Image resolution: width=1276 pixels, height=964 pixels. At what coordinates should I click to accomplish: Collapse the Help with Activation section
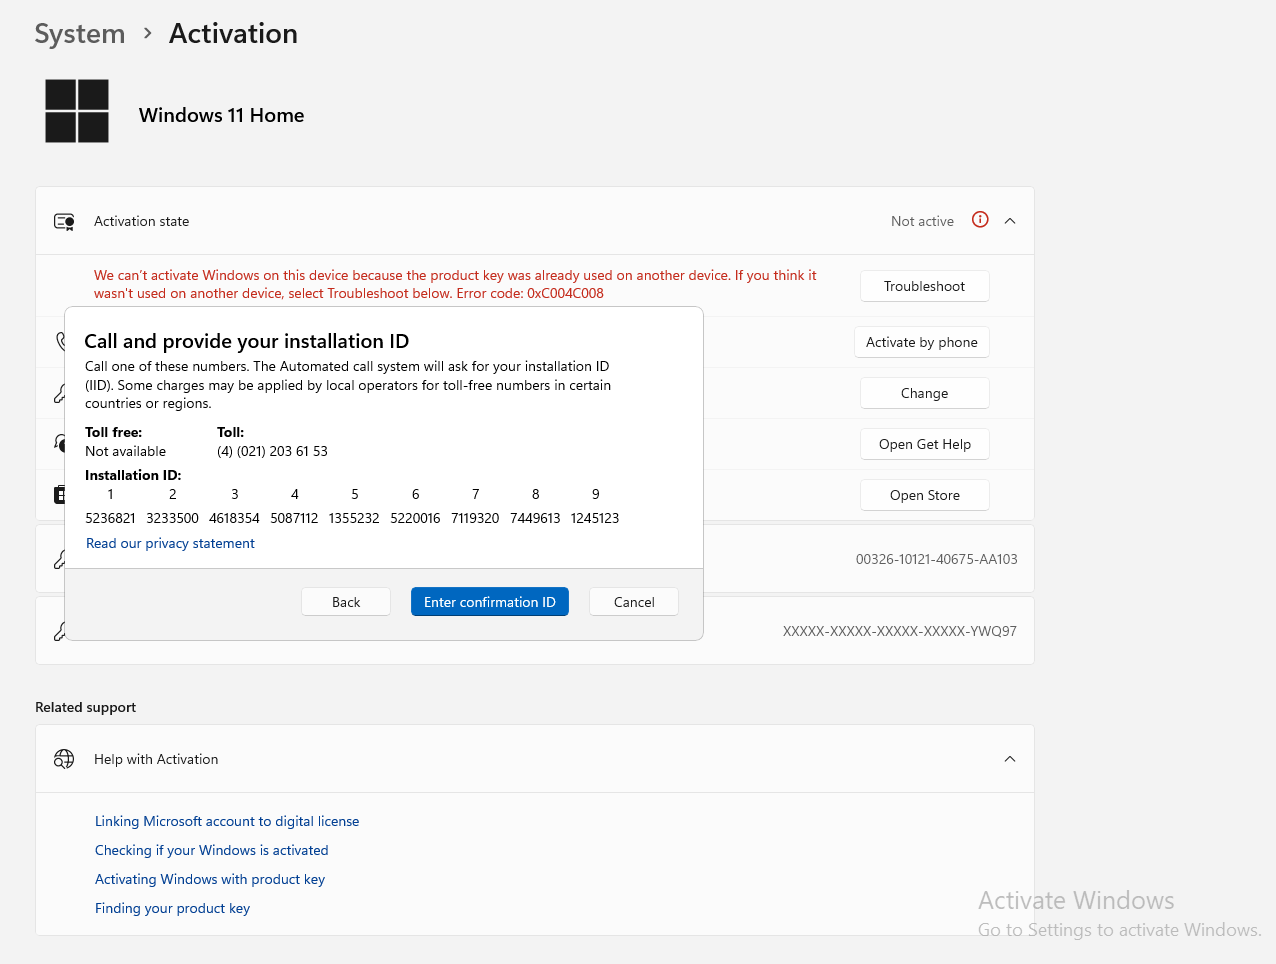click(1010, 759)
